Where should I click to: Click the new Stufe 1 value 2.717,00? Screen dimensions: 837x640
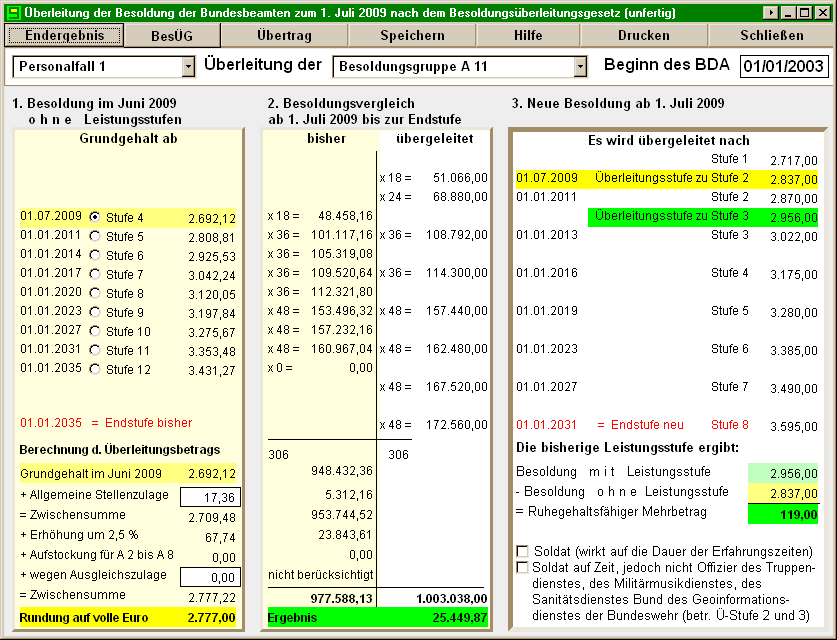(794, 161)
